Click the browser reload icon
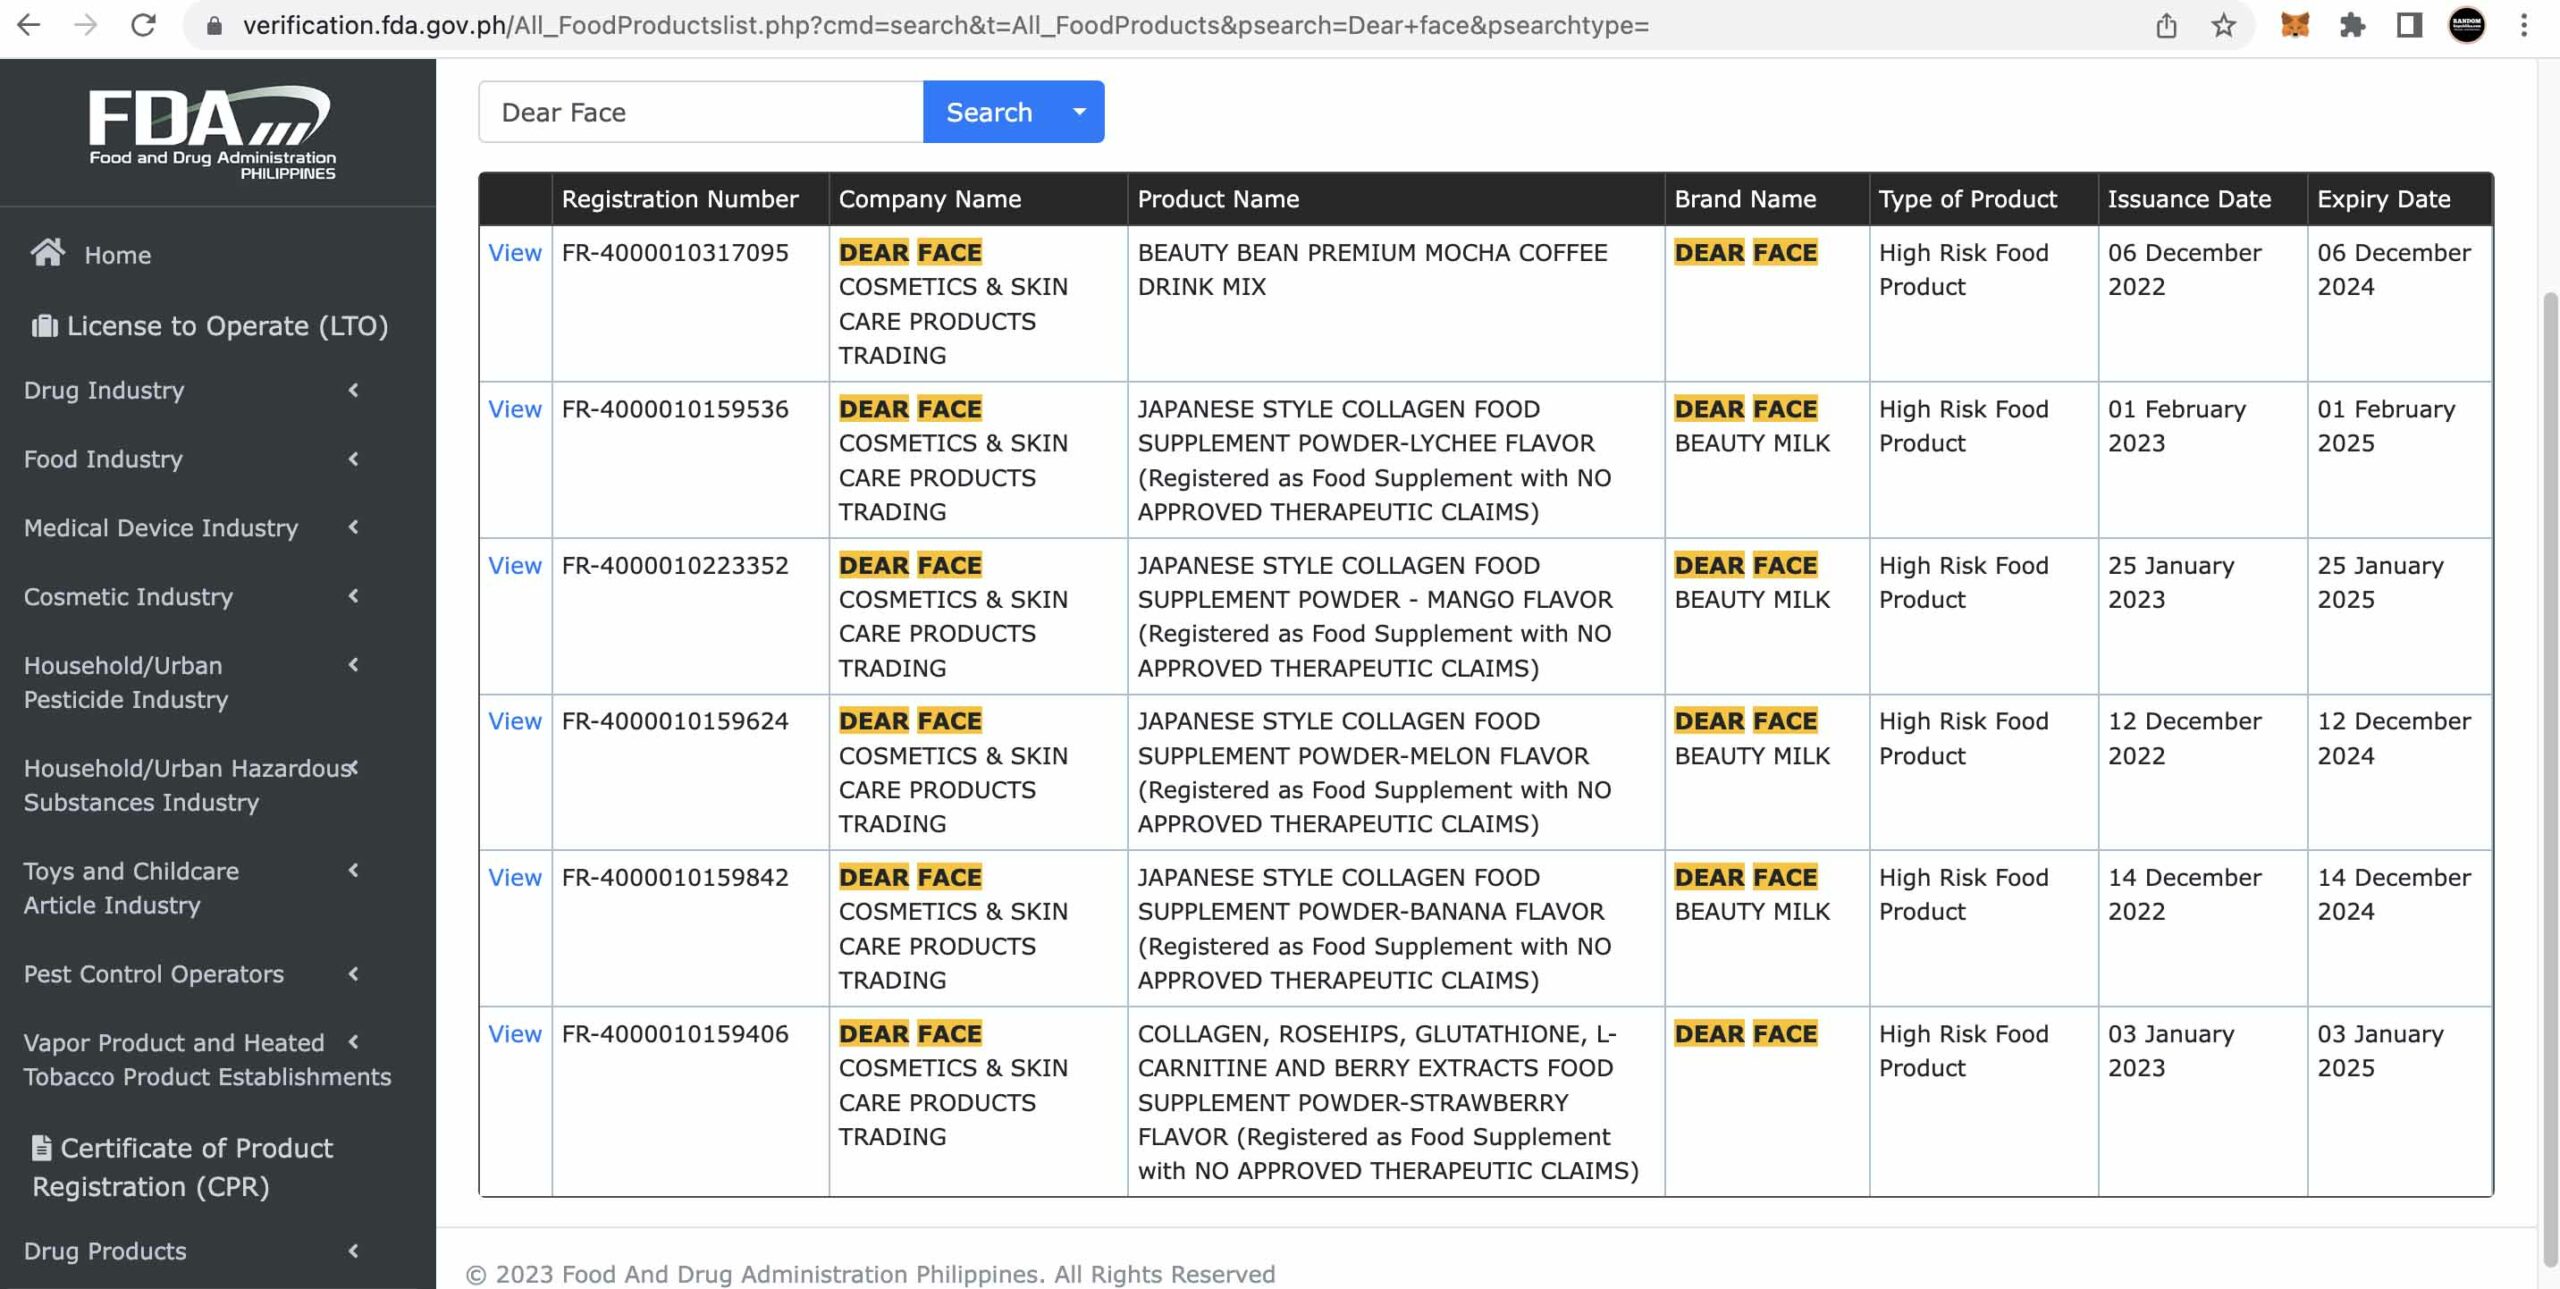Screen dimensions: 2560x1289 [x=143, y=25]
